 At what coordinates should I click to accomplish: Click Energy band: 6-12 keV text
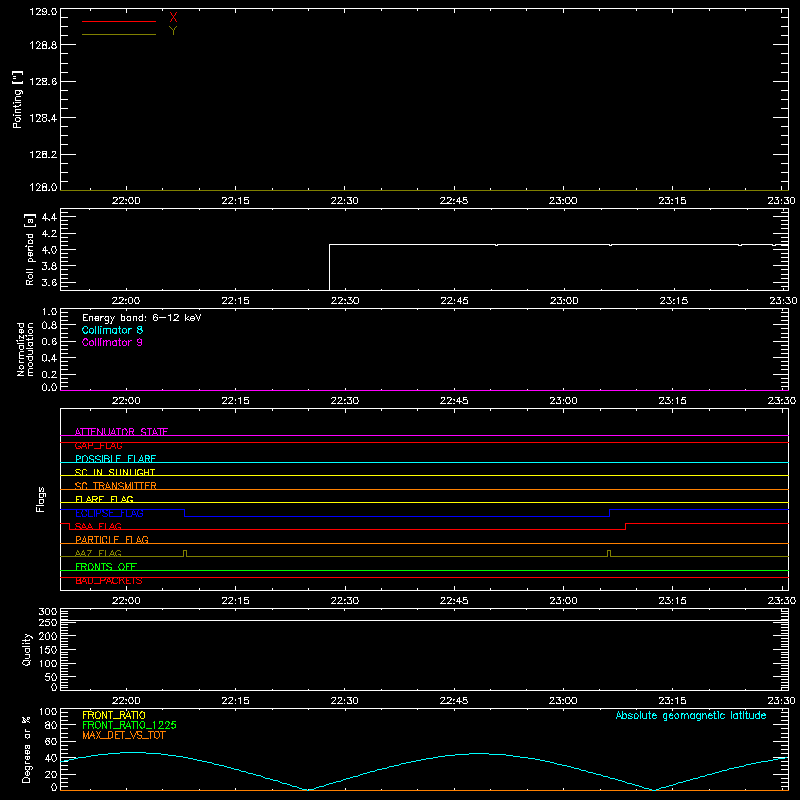(x=142, y=318)
